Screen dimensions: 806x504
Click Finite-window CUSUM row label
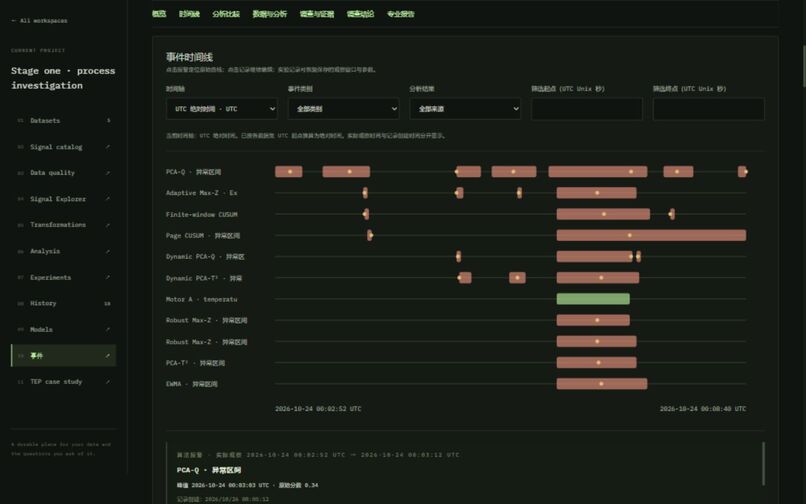202,214
